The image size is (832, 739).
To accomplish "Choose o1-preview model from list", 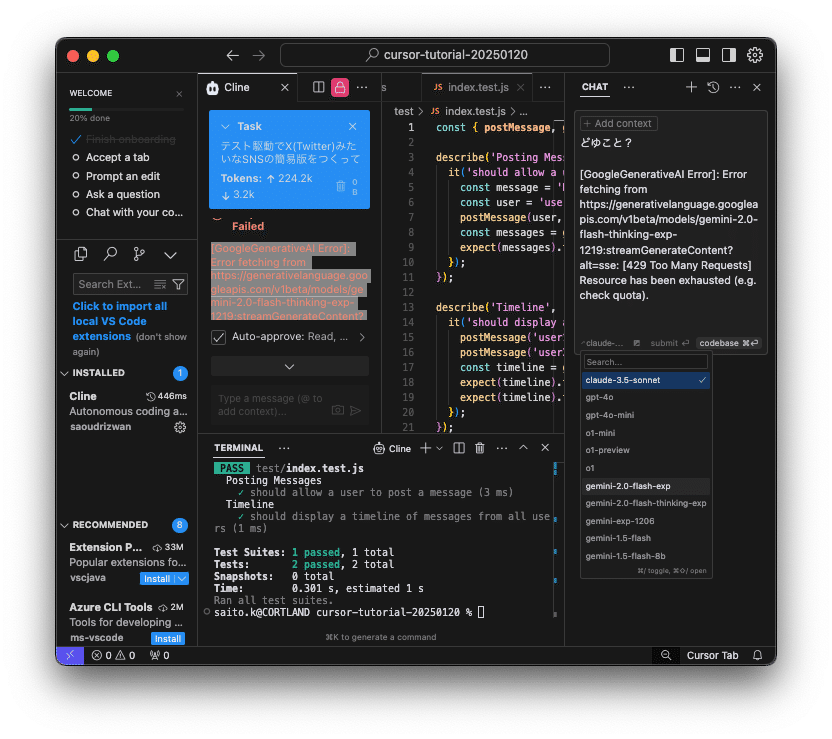I will [x=645, y=450].
